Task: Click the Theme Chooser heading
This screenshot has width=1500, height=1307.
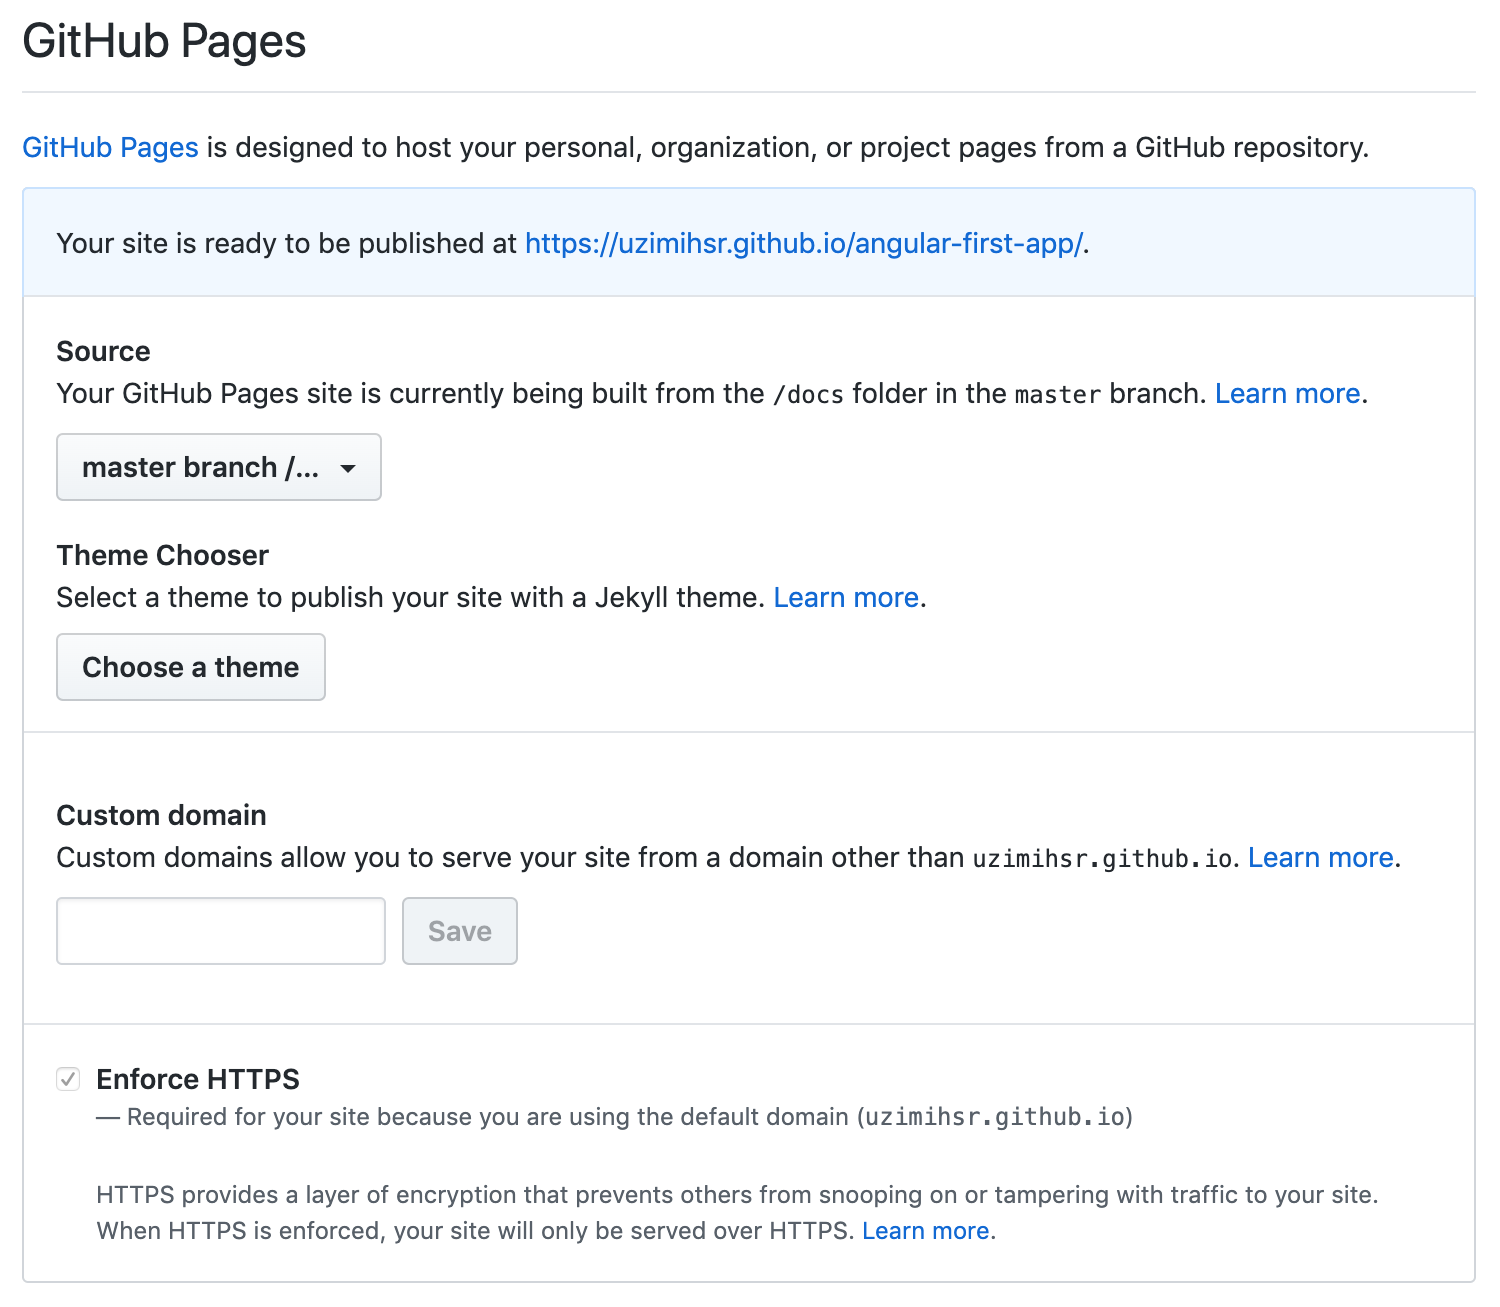Action: [163, 556]
